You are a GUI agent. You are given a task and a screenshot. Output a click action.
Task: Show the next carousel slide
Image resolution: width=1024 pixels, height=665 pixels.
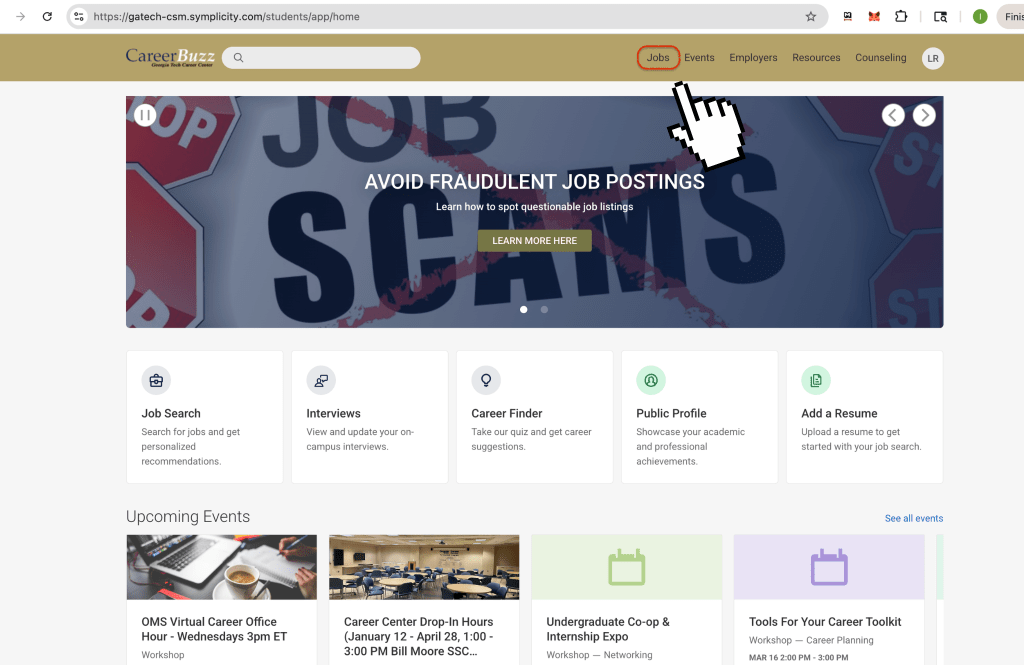point(923,115)
